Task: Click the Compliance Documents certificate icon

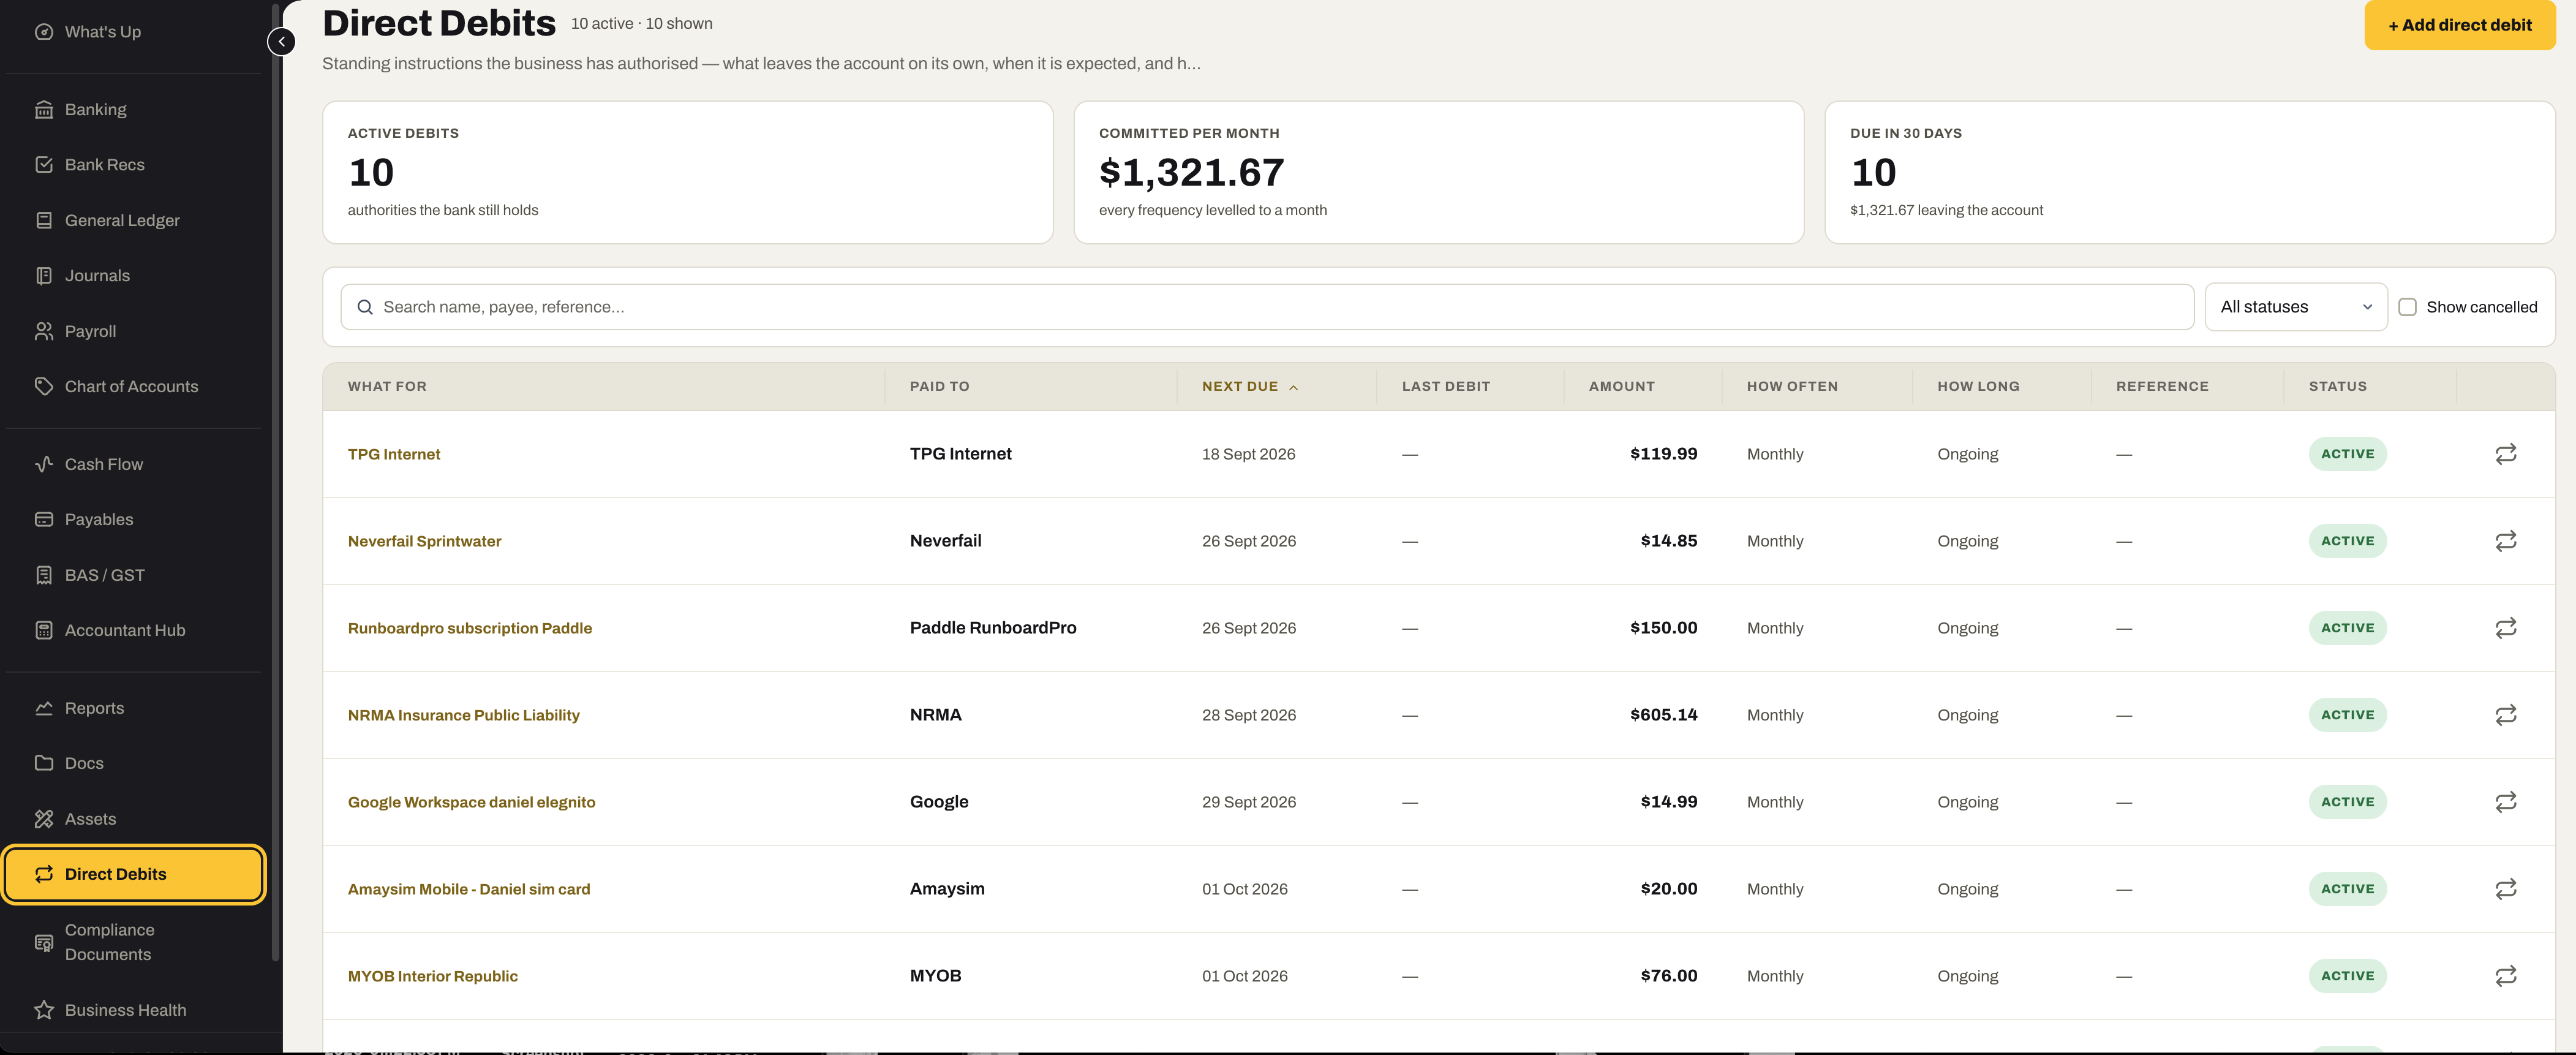Action: pos(44,943)
